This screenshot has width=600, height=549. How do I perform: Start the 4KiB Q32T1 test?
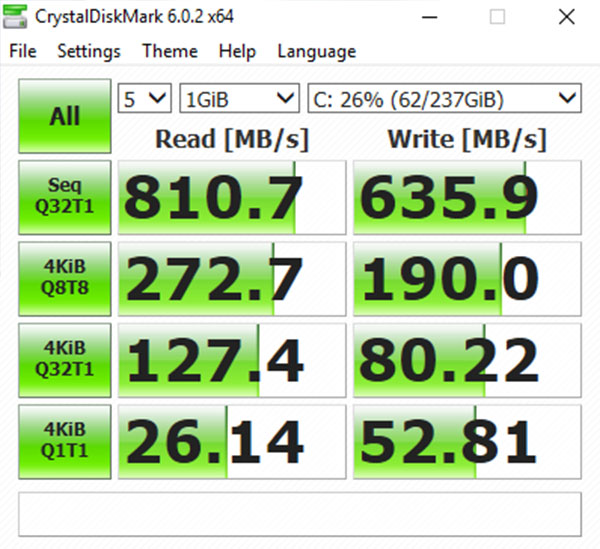(x=65, y=360)
